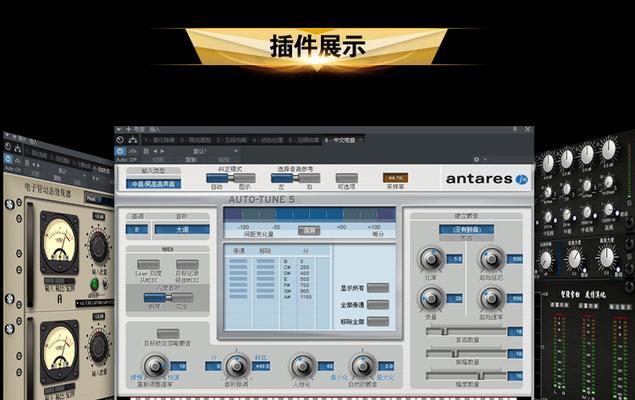Click the Humanize knob
Screen dimensions: 635x400
point(302,366)
